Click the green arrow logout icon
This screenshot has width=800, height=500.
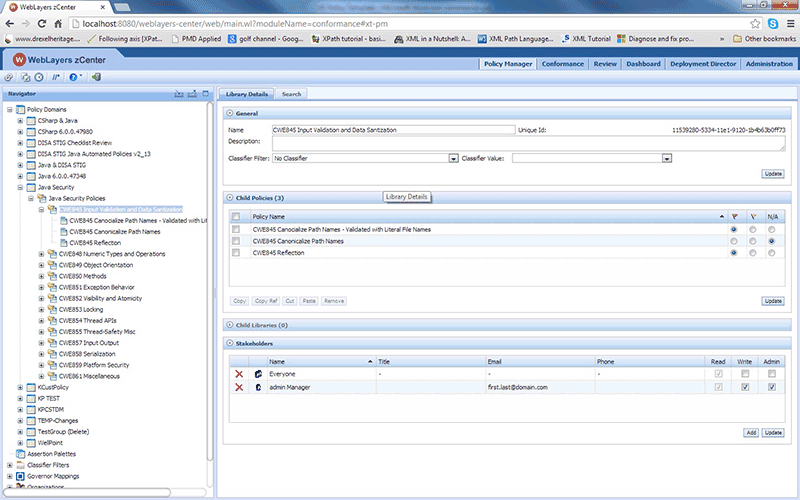coord(96,77)
